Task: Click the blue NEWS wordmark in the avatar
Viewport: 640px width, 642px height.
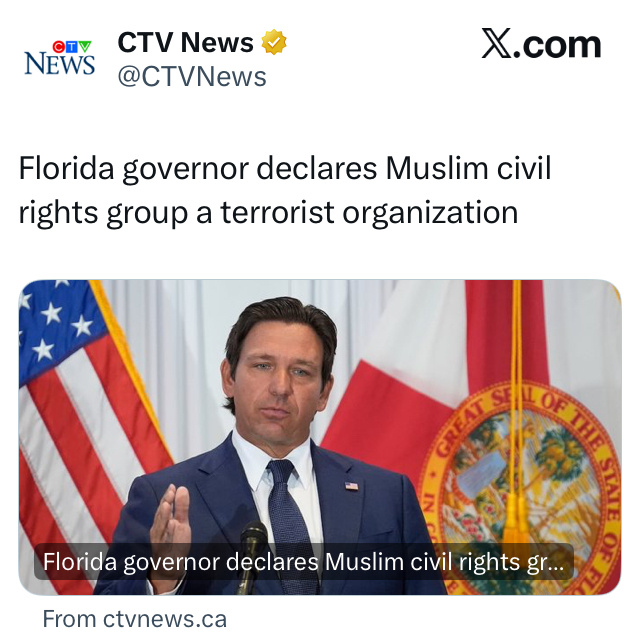Action: pos(60,64)
